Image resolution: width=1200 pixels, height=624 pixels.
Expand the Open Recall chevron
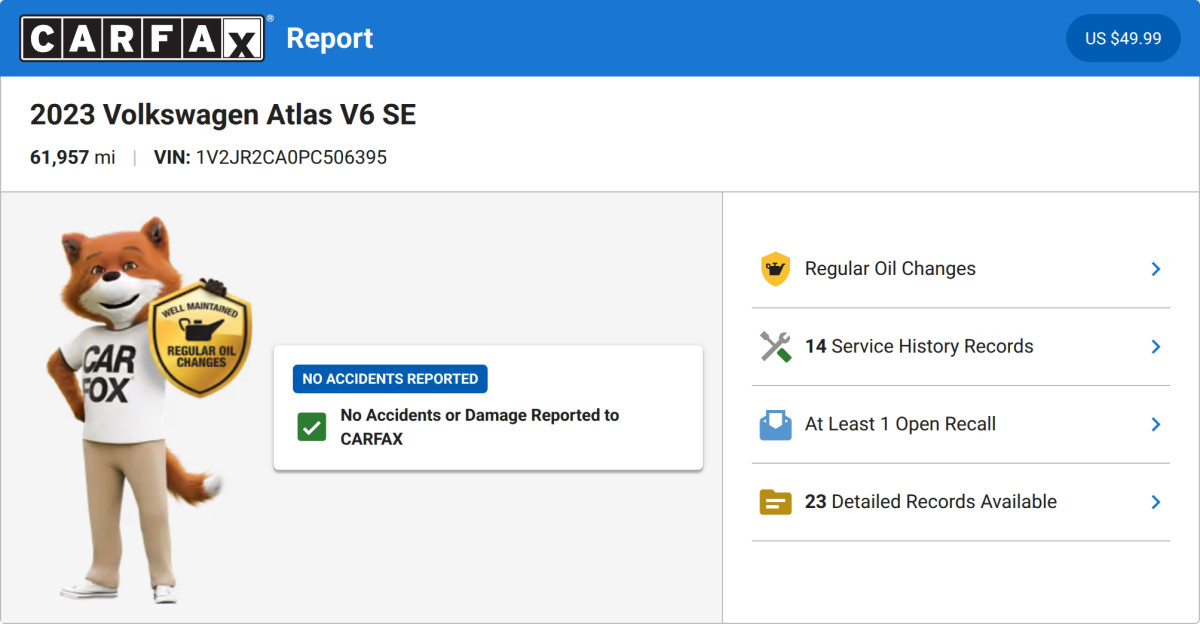tap(1155, 424)
